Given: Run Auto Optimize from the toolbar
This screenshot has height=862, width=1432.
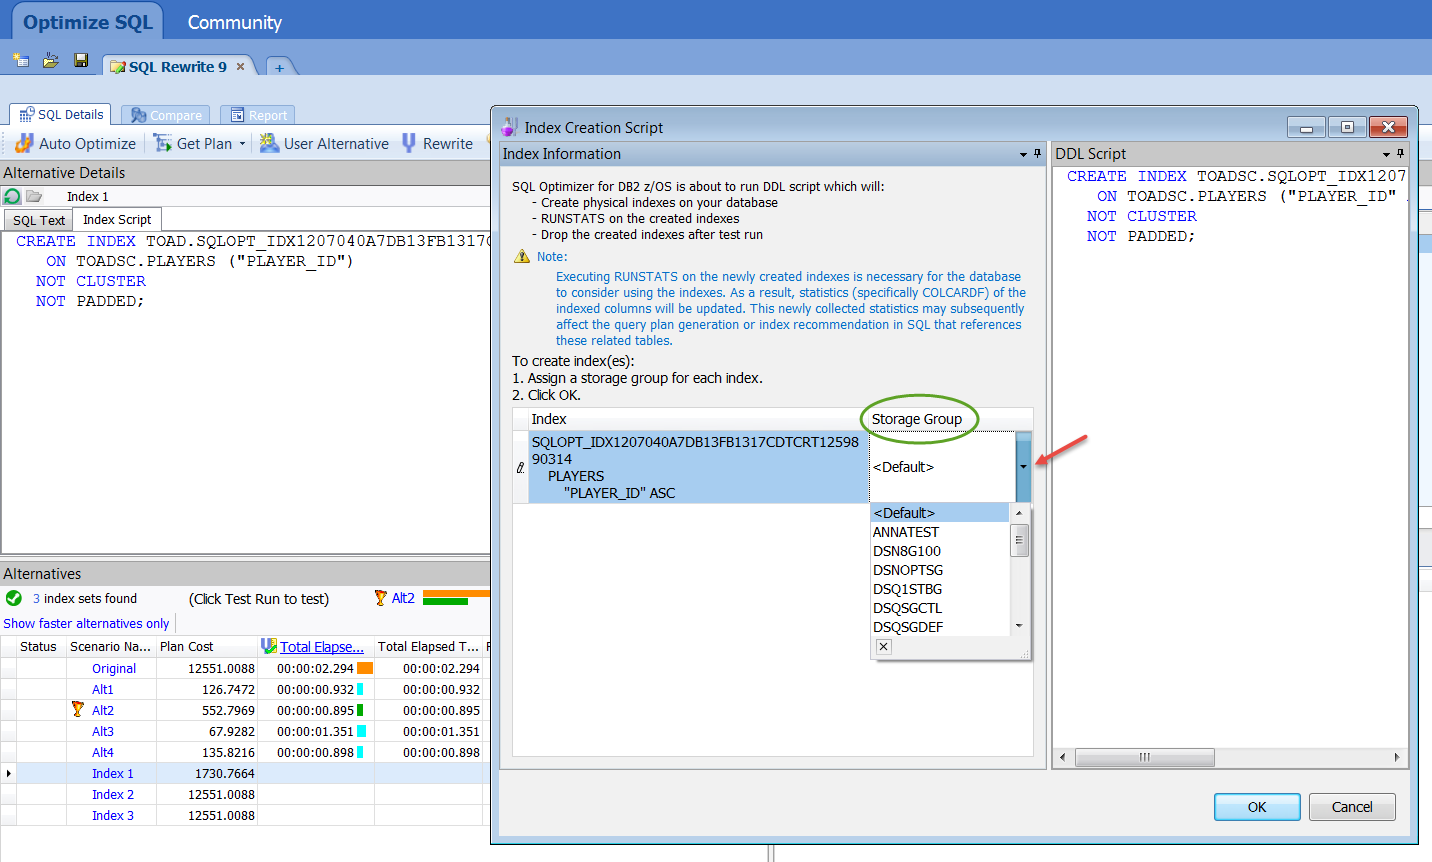Looking at the screenshot, I should (x=75, y=144).
